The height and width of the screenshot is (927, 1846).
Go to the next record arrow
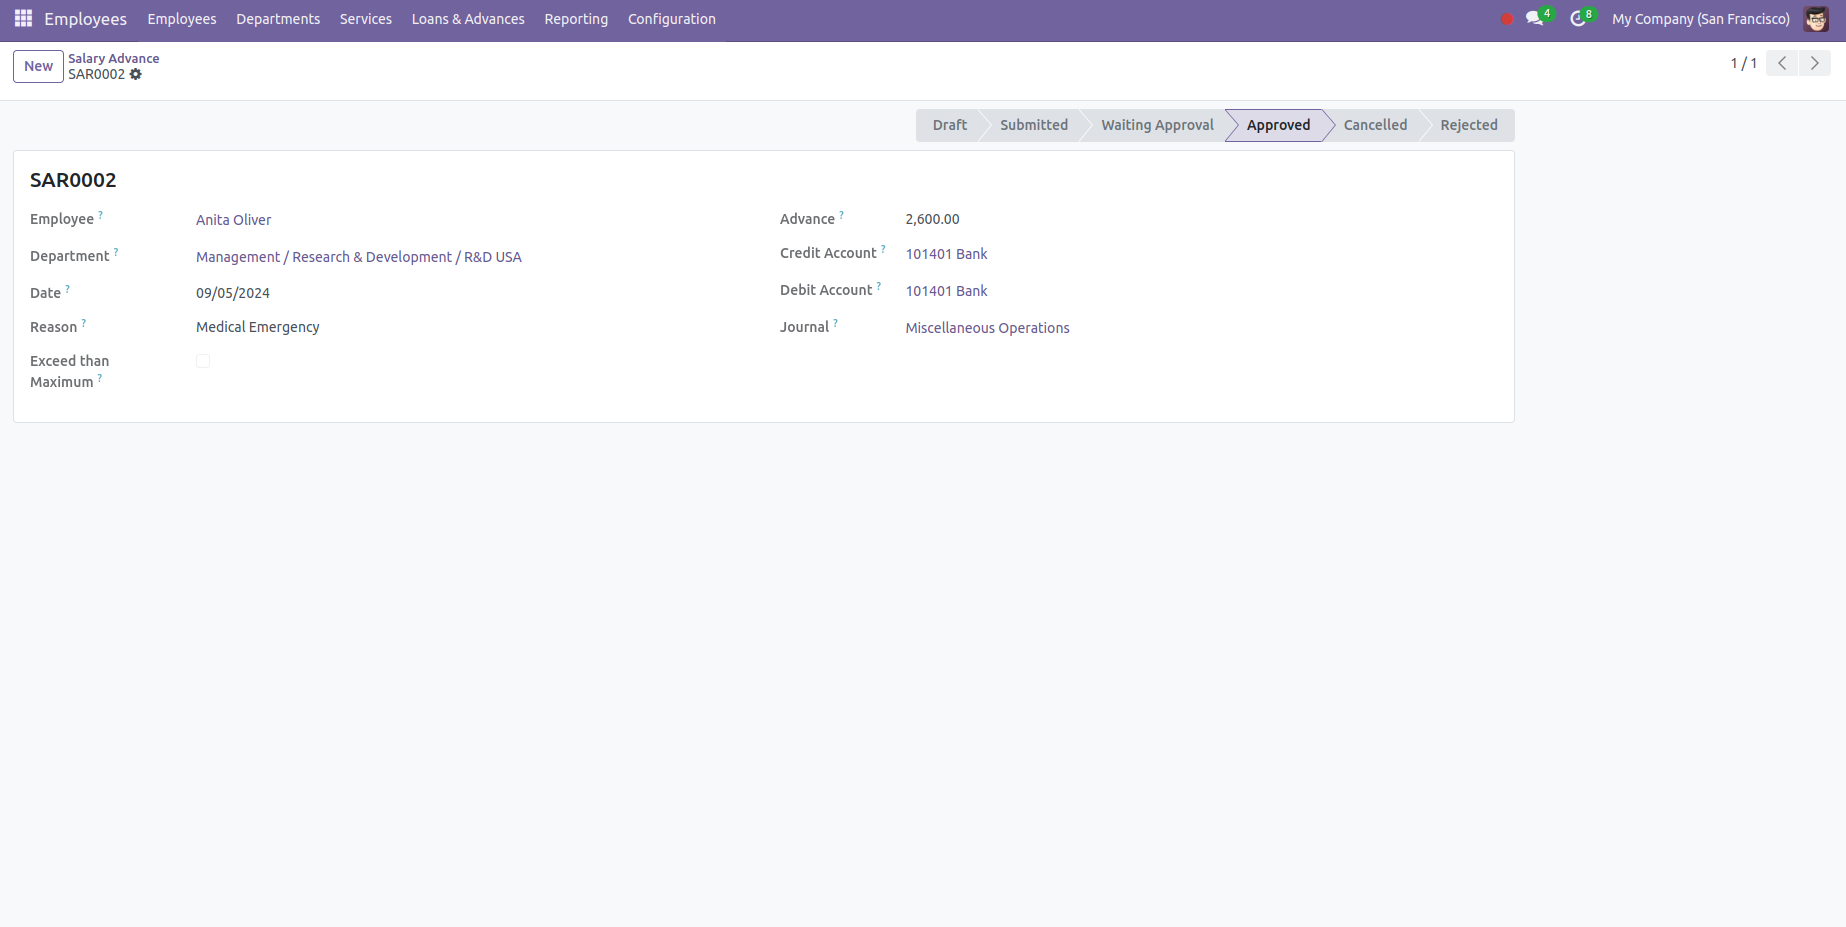click(1814, 63)
